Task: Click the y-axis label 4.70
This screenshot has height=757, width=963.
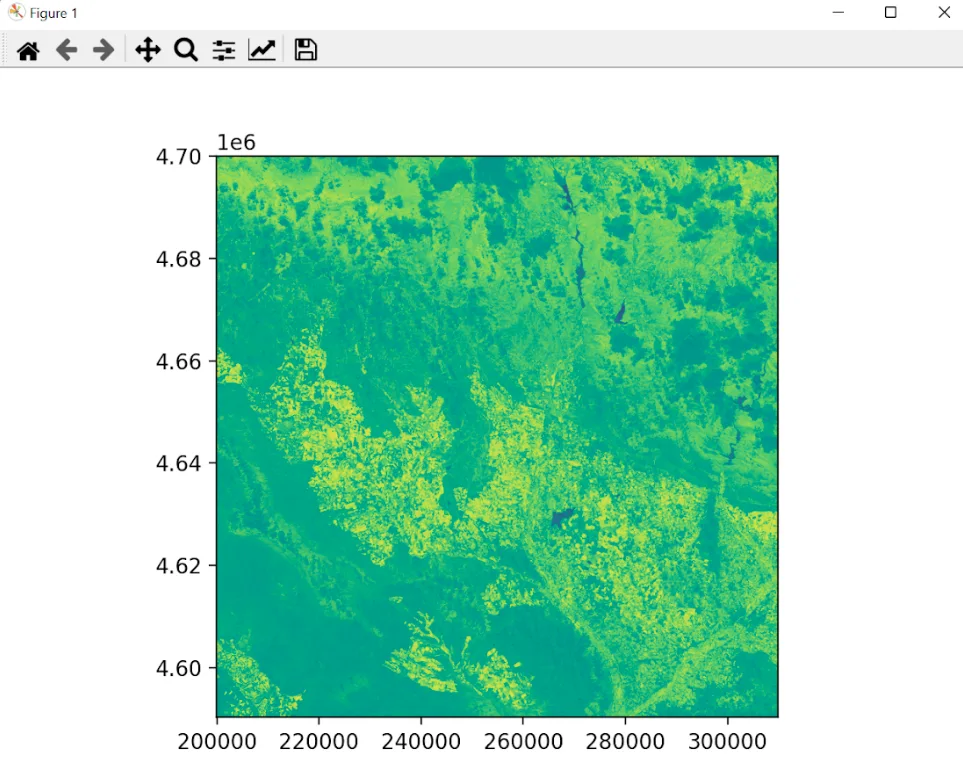Action: [x=178, y=157]
